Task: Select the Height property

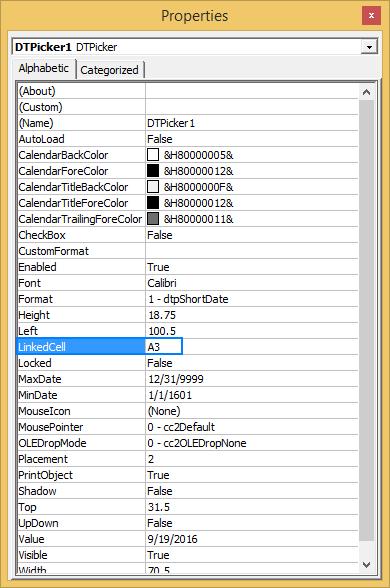Action: [x=34, y=315]
